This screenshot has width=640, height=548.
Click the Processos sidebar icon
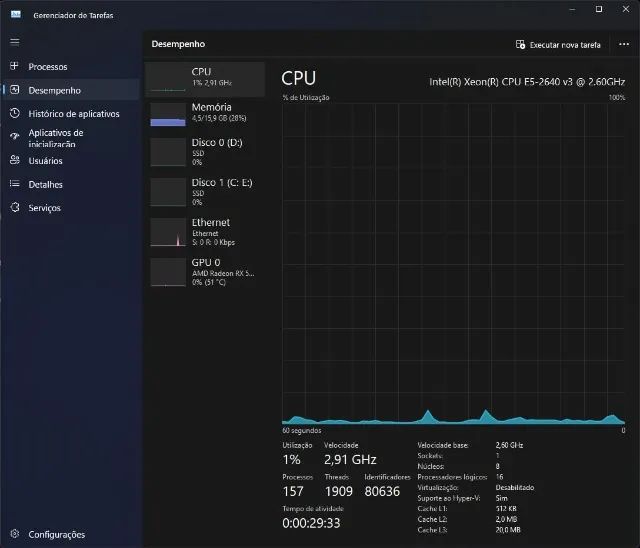(x=15, y=66)
